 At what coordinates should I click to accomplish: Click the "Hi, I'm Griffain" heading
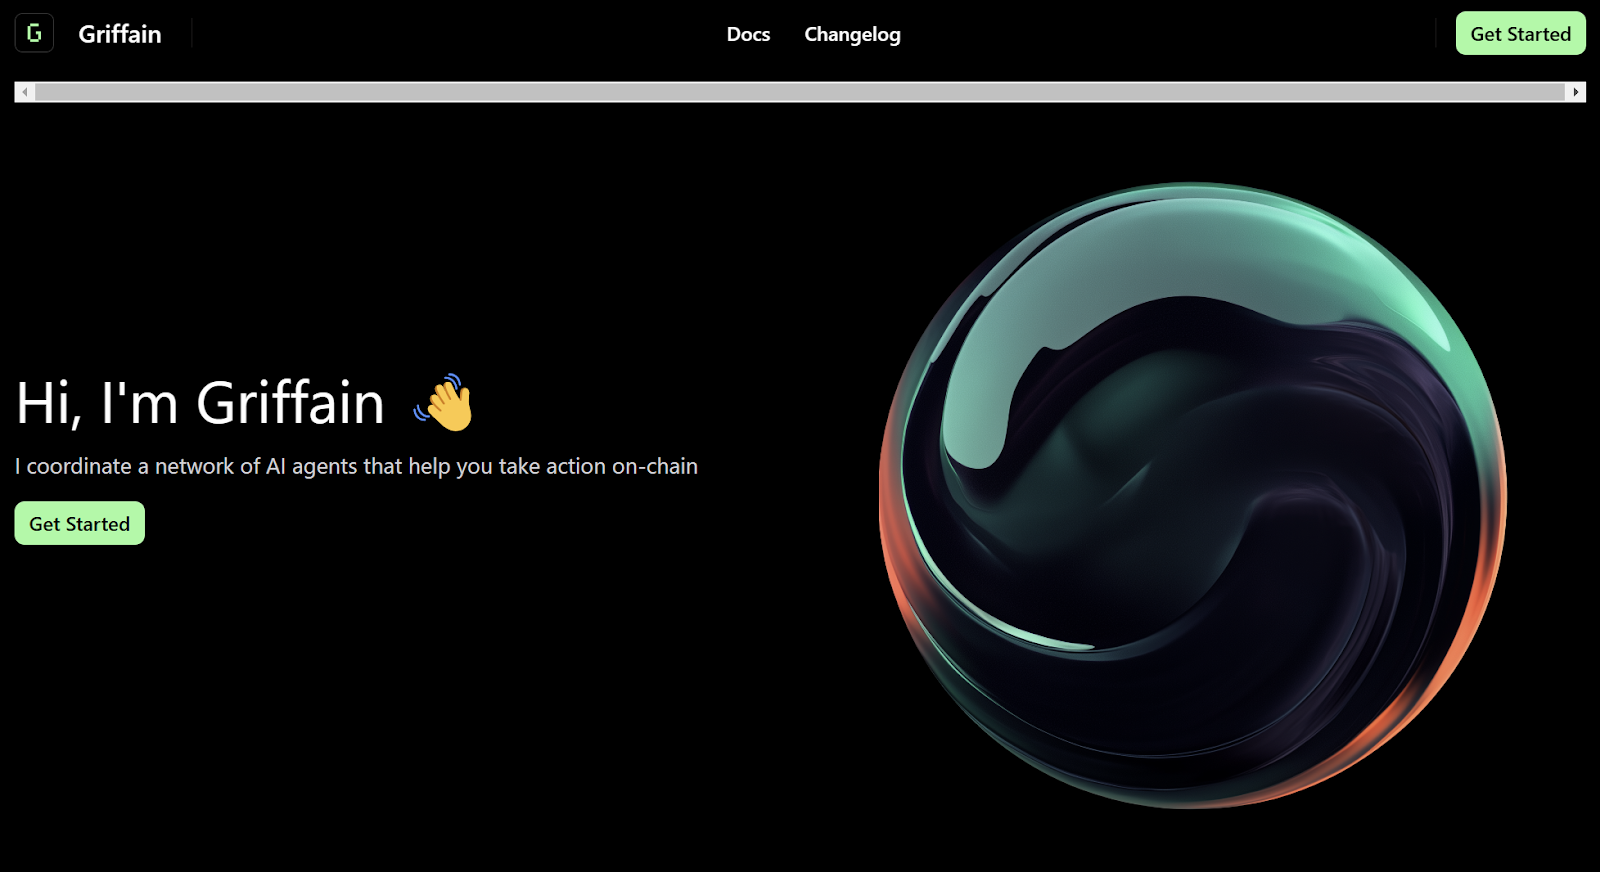[x=200, y=403]
